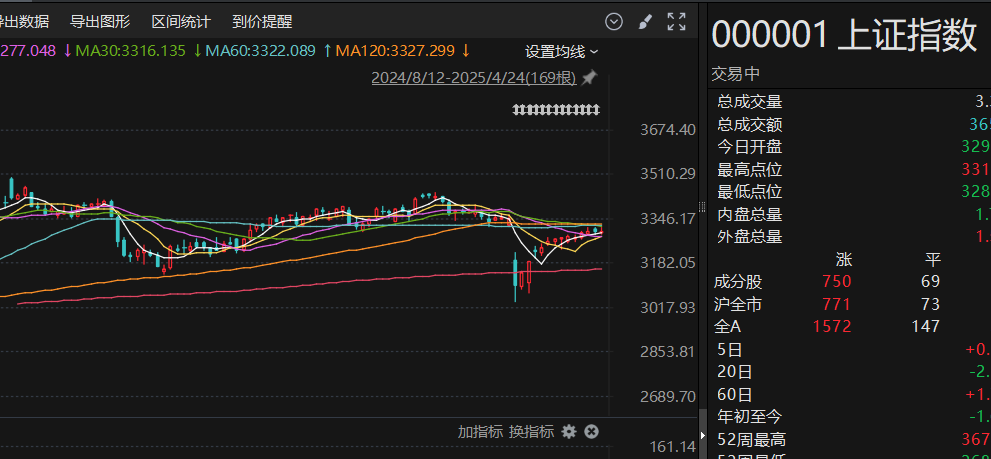Click the 平 column header
Image resolution: width=991 pixels, height=459 pixels.
pyautogui.click(x=932, y=259)
